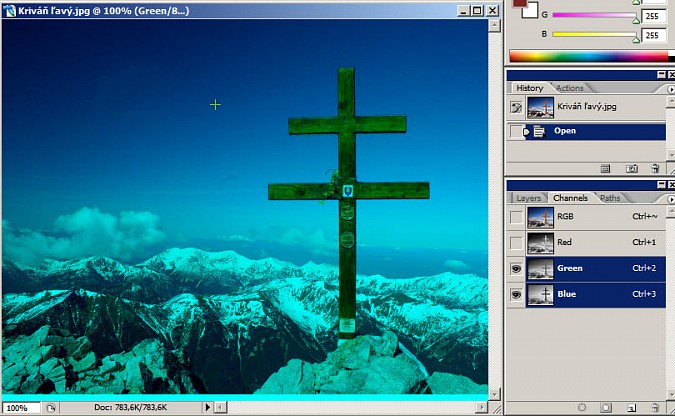Click the Red channel thumbnail
The height and width of the screenshot is (416, 675).
(x=540, y=243)
